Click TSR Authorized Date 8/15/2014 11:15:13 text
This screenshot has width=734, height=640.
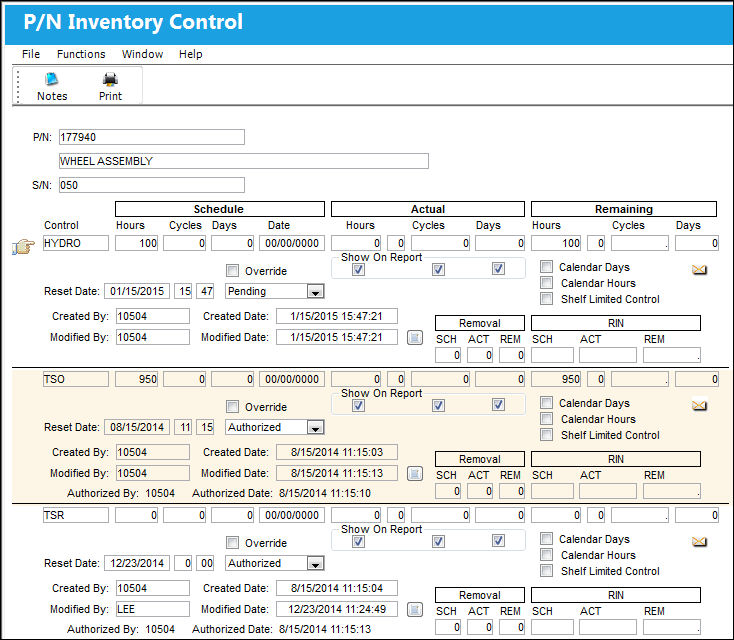[325, 629]
